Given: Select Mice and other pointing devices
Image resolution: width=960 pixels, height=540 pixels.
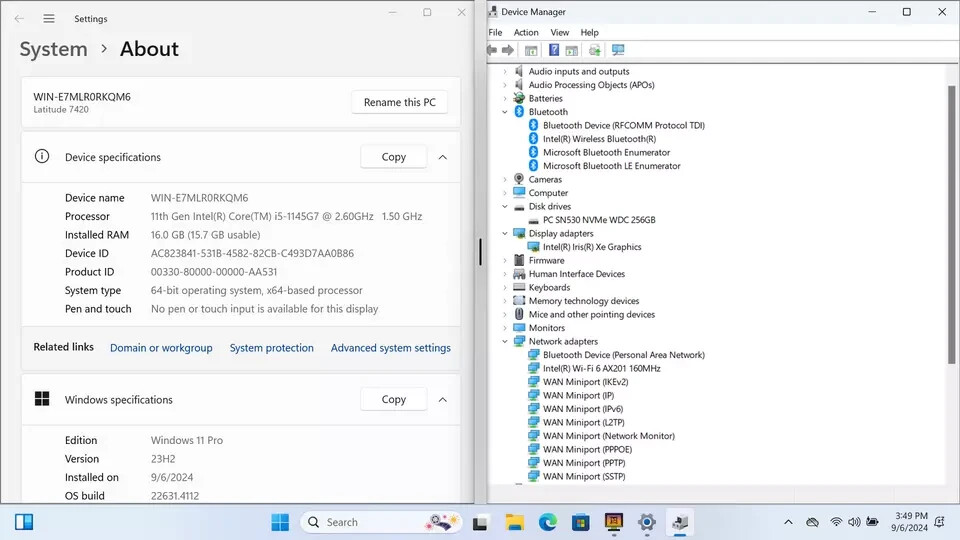Looking at the screenshot, I should click(591, 315).
